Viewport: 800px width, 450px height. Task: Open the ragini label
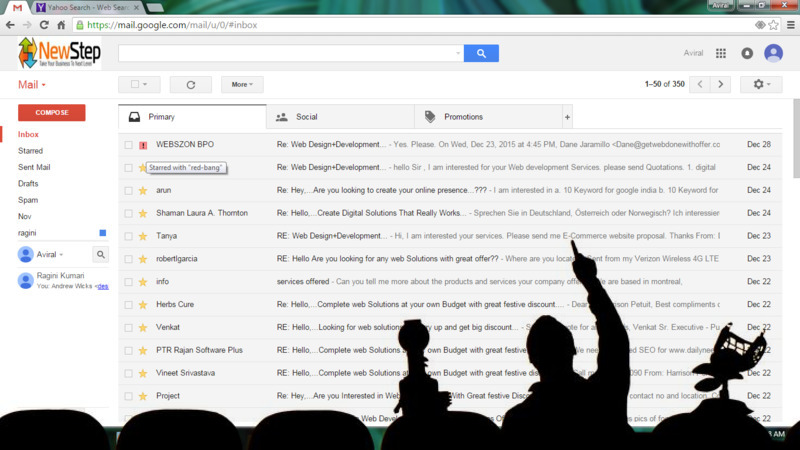click(x=27, y=233)
